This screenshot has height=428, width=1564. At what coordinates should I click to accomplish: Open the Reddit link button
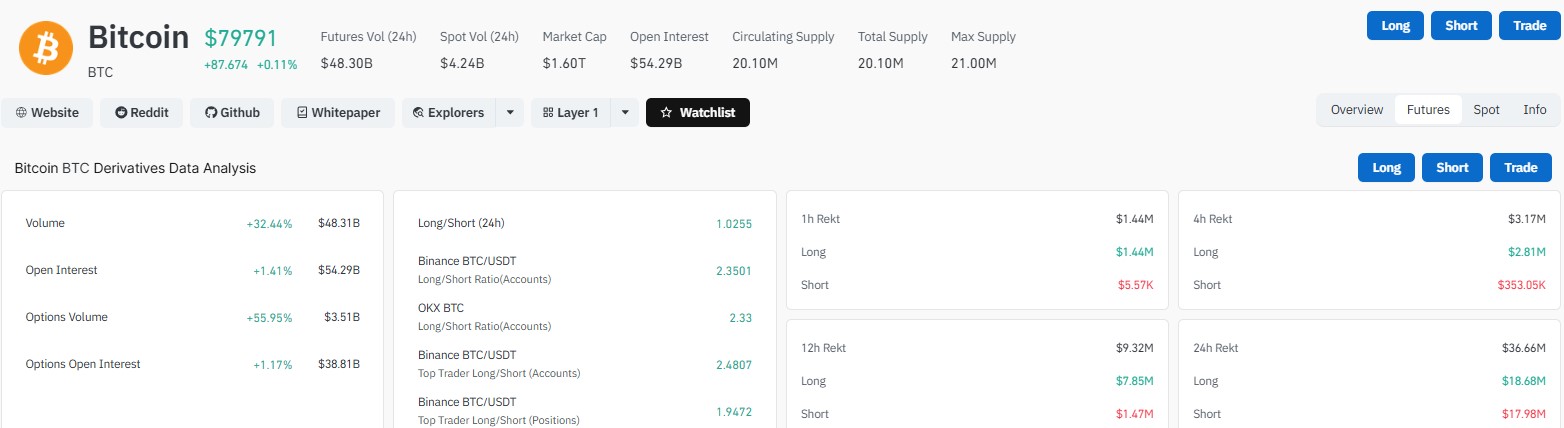pyautogui.click(x=142, y=113)
